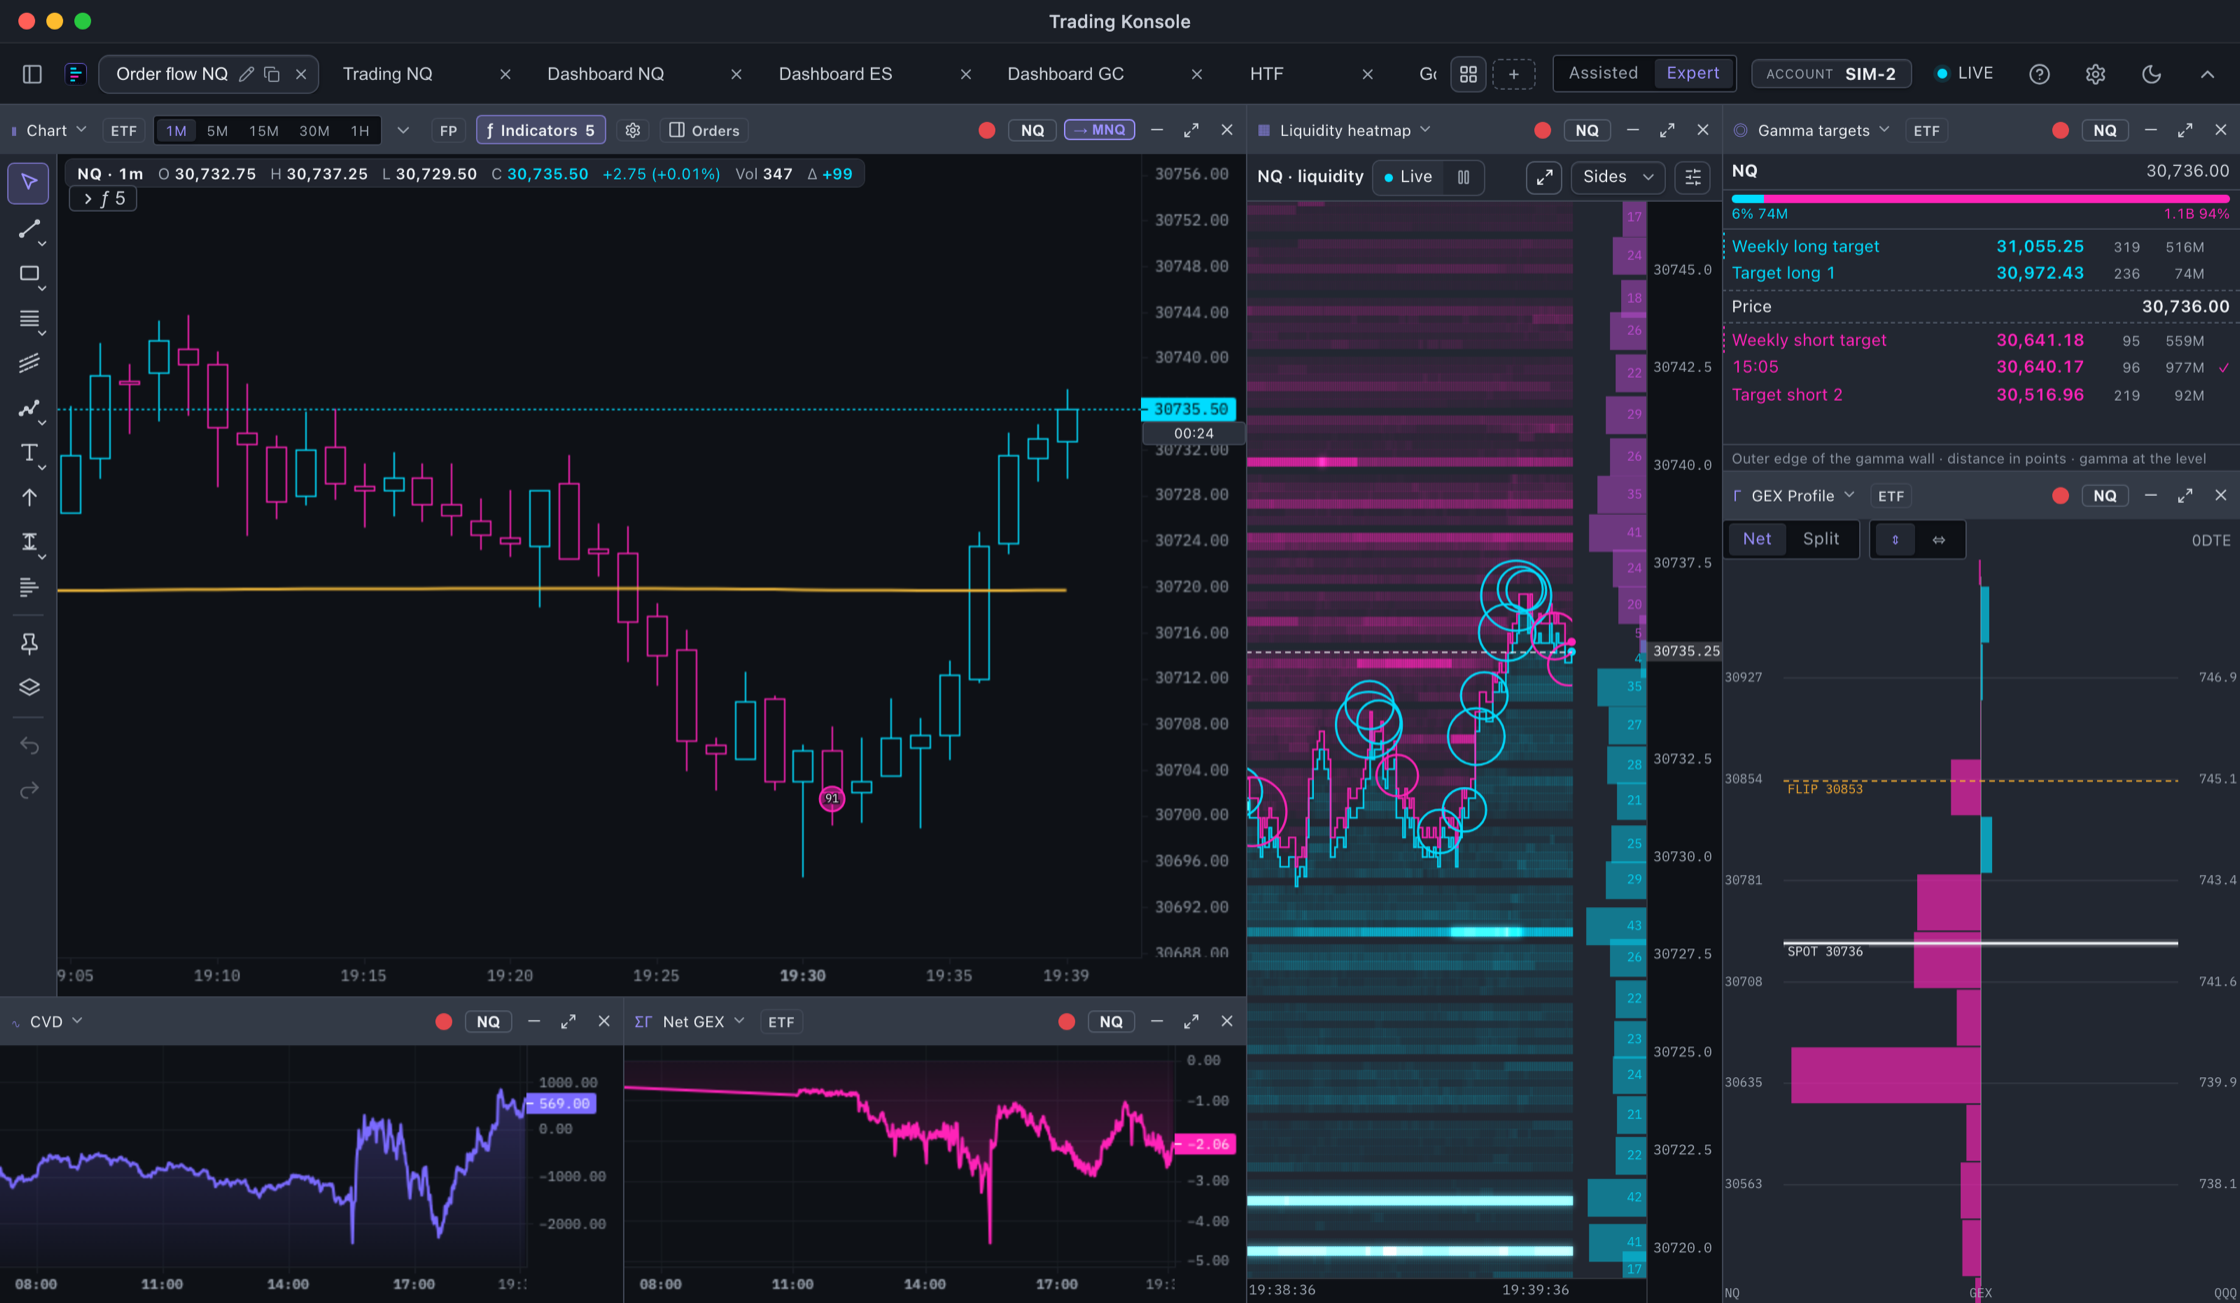
Task: Select Net view in GEX Profile
Action: point(1756,539)
